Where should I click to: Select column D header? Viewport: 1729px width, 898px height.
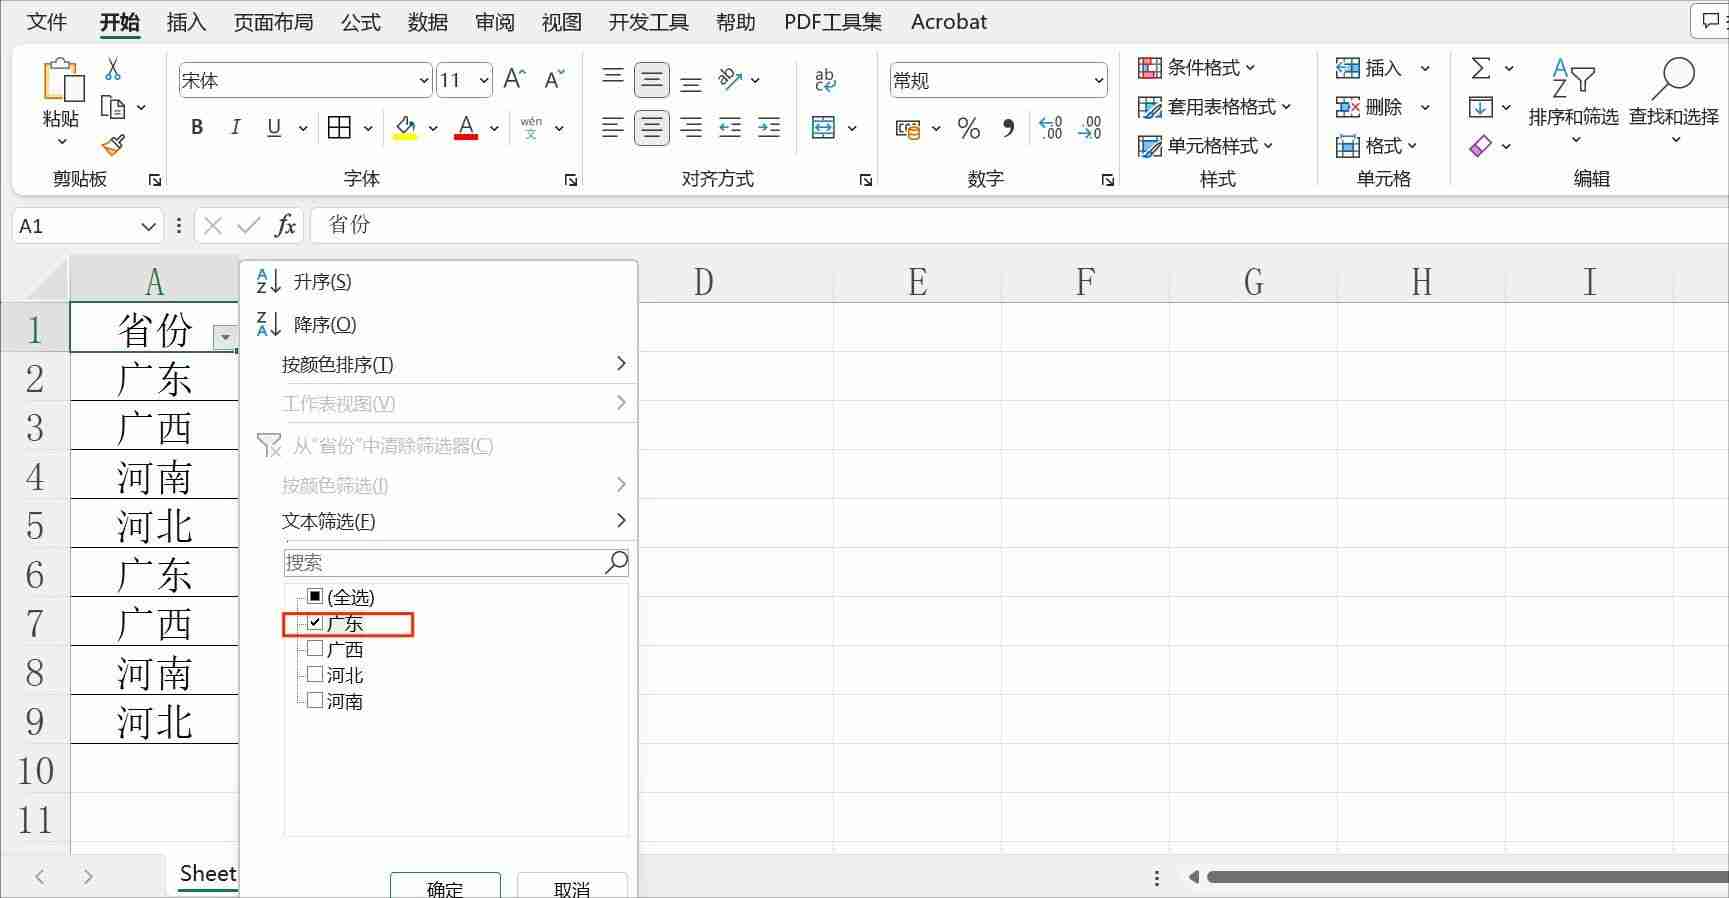point(703,282)
